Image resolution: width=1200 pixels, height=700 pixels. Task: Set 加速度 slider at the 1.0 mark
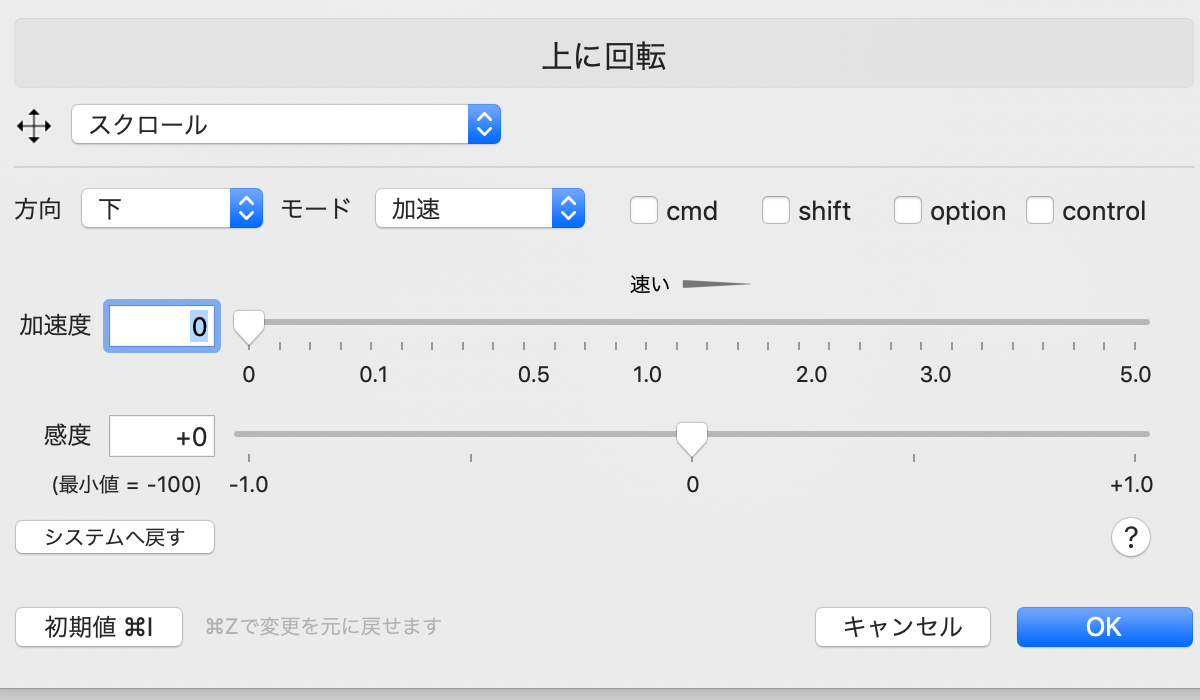point(648,322)
